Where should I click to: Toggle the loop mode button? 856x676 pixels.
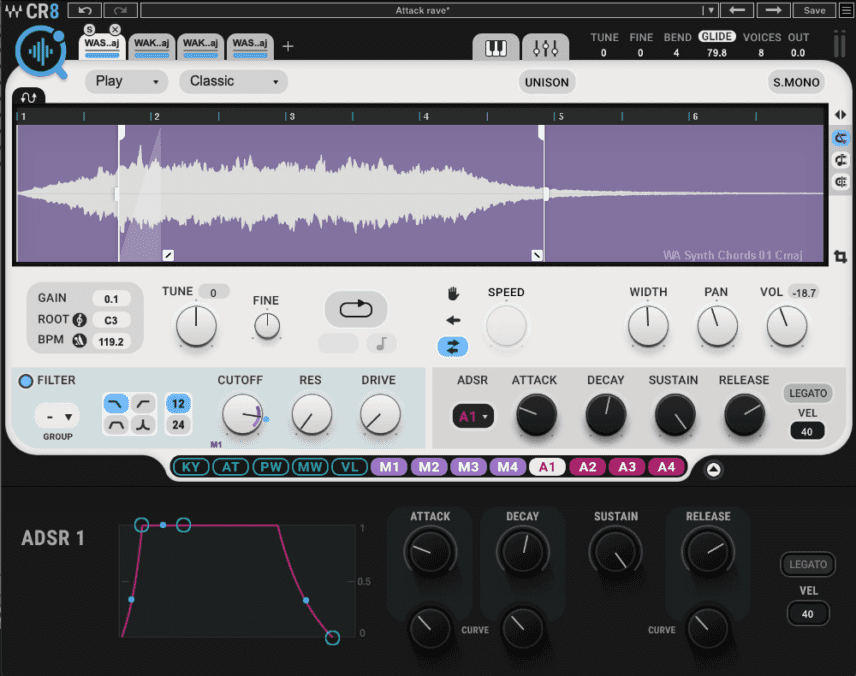[x=356, y=310]
